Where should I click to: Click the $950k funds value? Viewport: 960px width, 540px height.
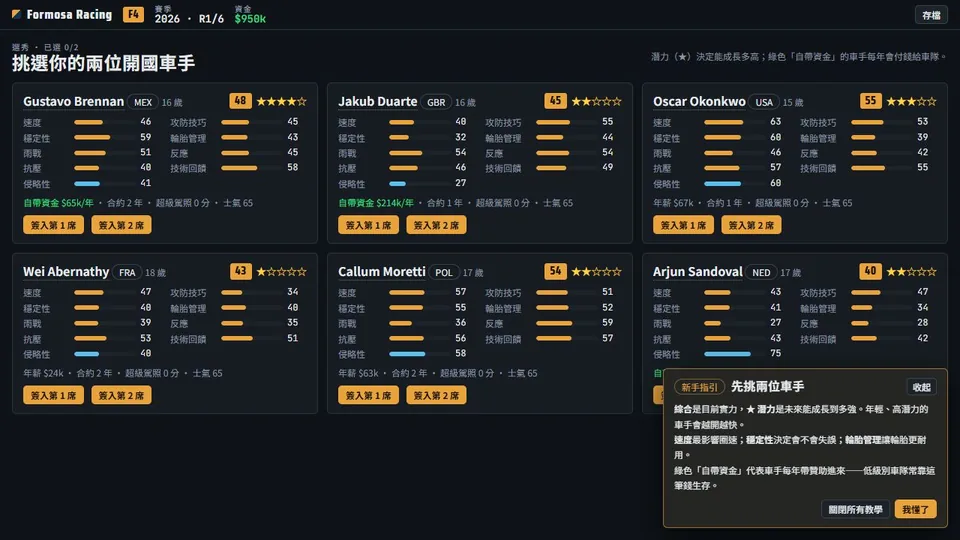click(x=250, y=19)
